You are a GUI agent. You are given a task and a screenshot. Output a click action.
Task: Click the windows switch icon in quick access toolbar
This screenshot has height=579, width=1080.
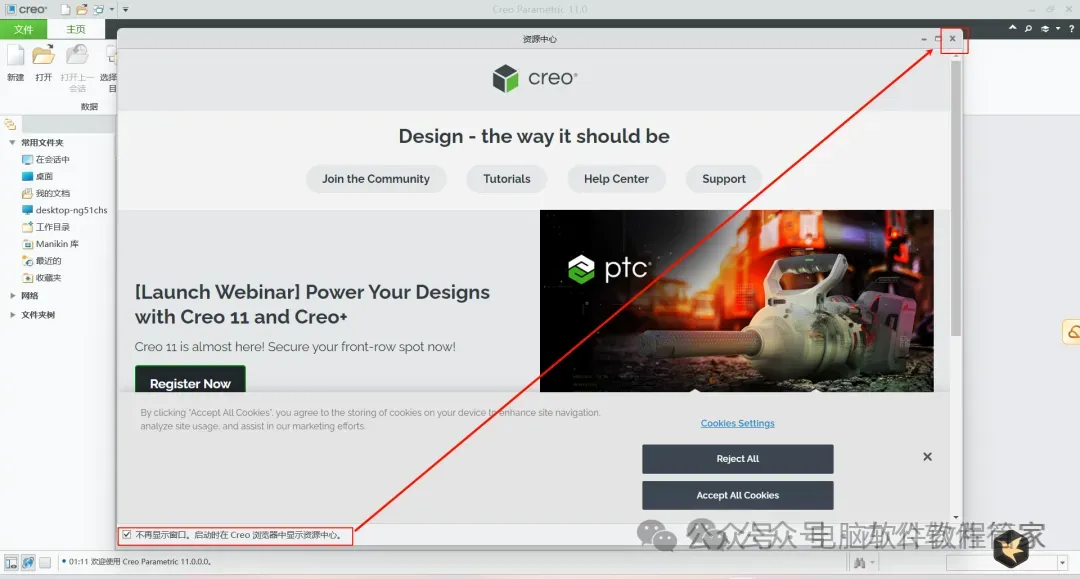pyautogui.click(x=98, y=10)
